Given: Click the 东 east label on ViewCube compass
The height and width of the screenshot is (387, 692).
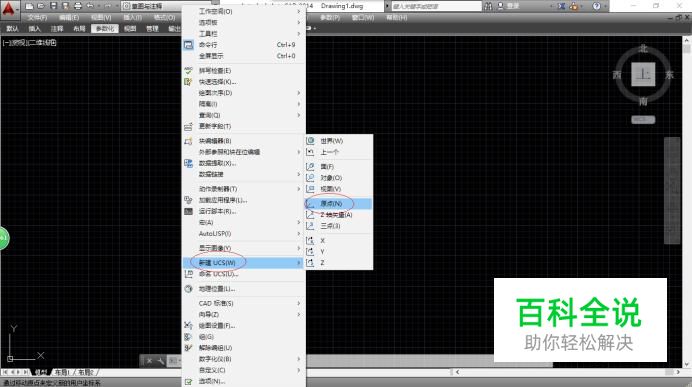Looking at the screenshot, I should click(x=669, y=75).
